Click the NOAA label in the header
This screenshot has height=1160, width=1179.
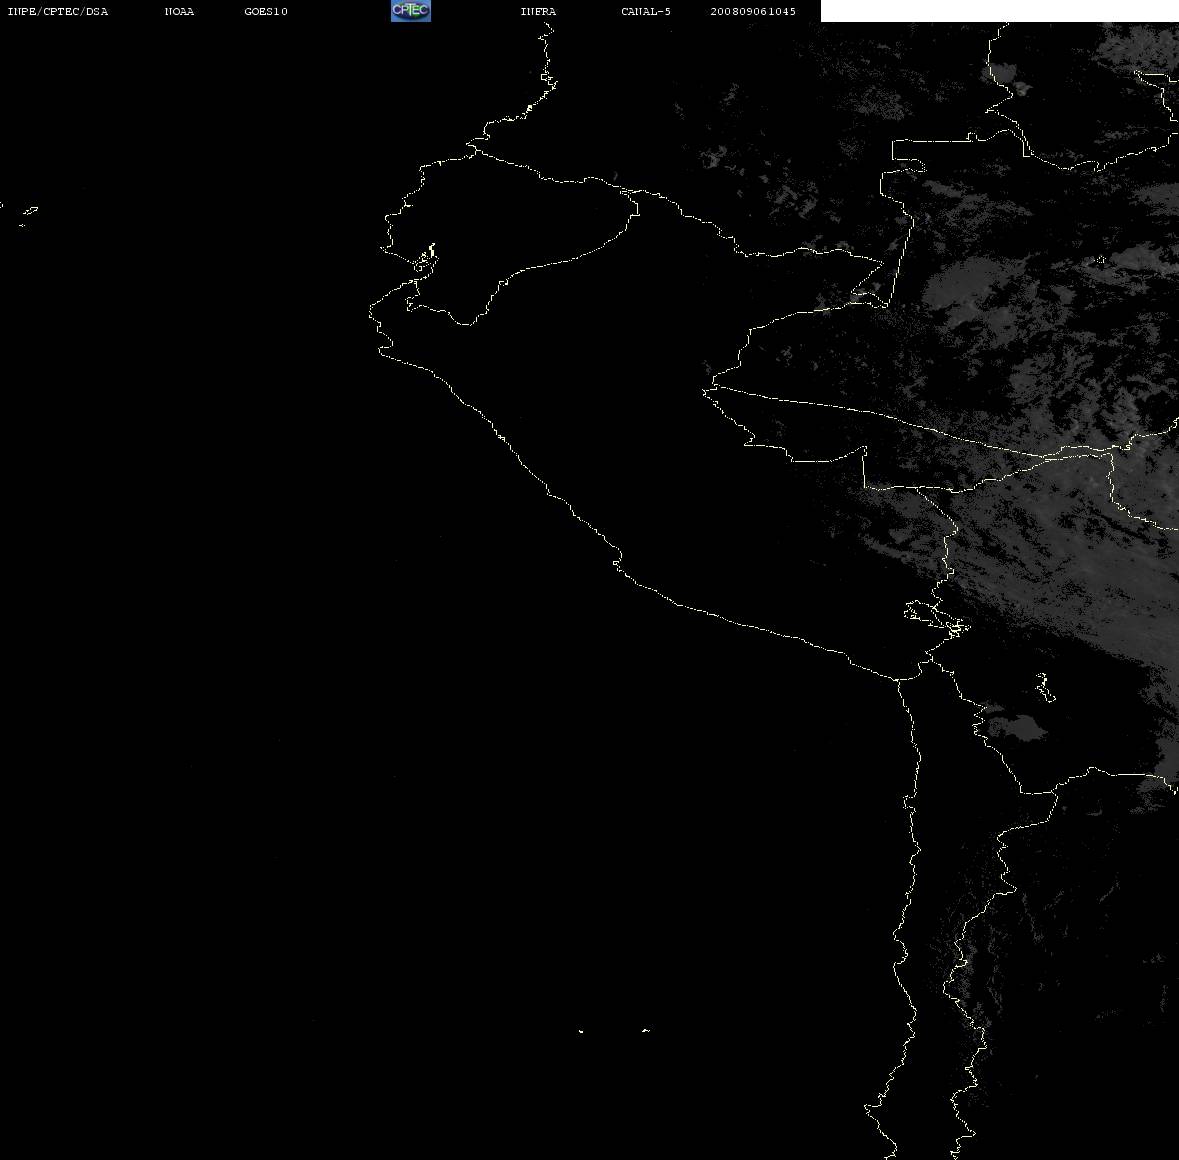179,11
